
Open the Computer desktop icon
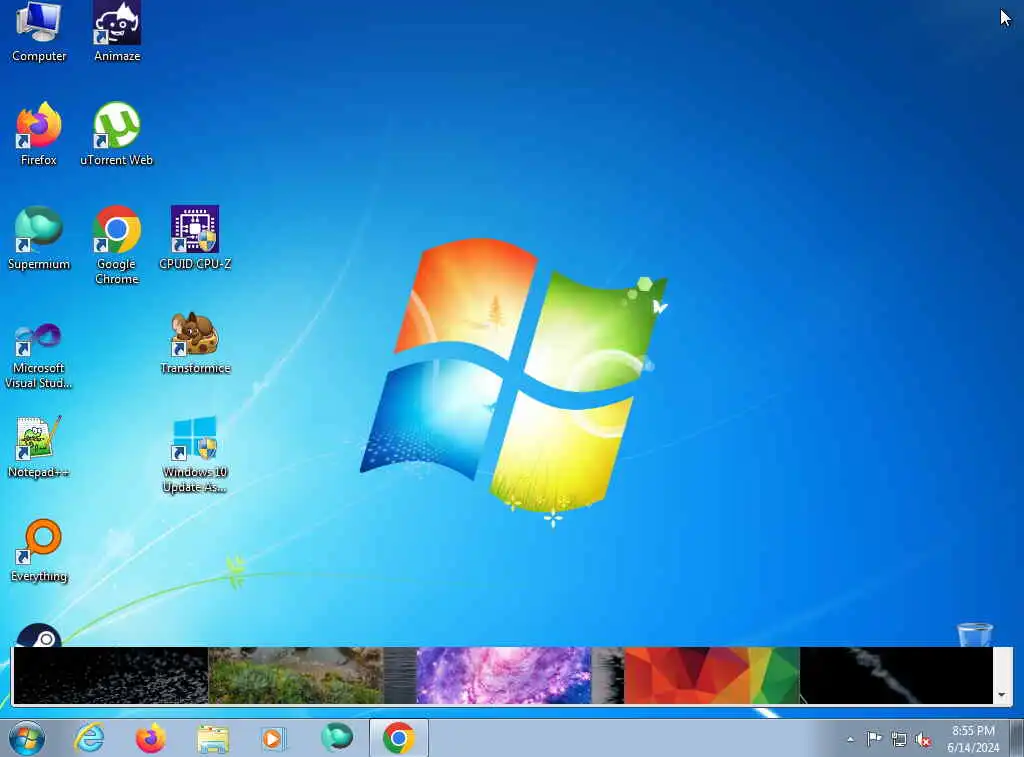pyautogui.click(x=39, y=31)
